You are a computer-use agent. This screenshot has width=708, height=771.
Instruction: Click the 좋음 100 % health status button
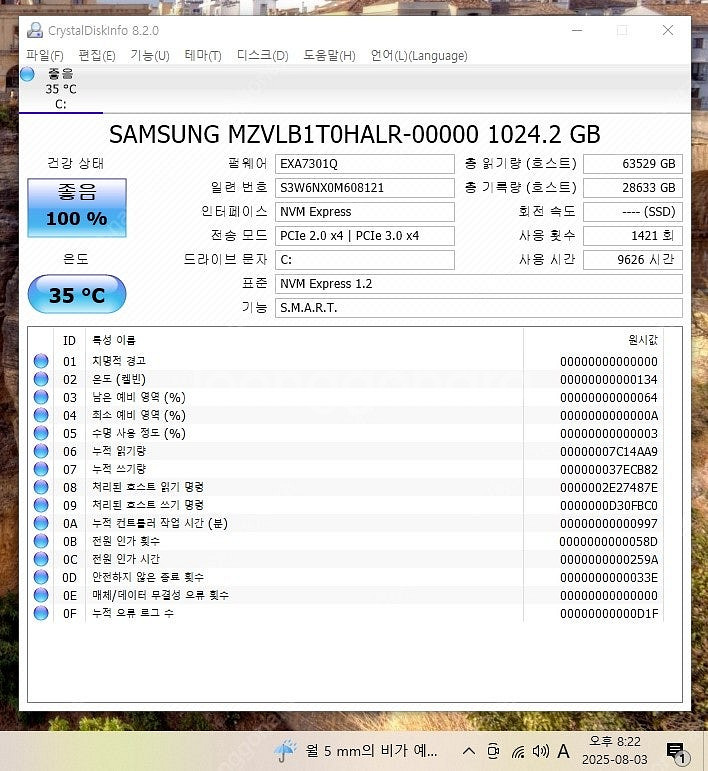[x=77, y=208]
